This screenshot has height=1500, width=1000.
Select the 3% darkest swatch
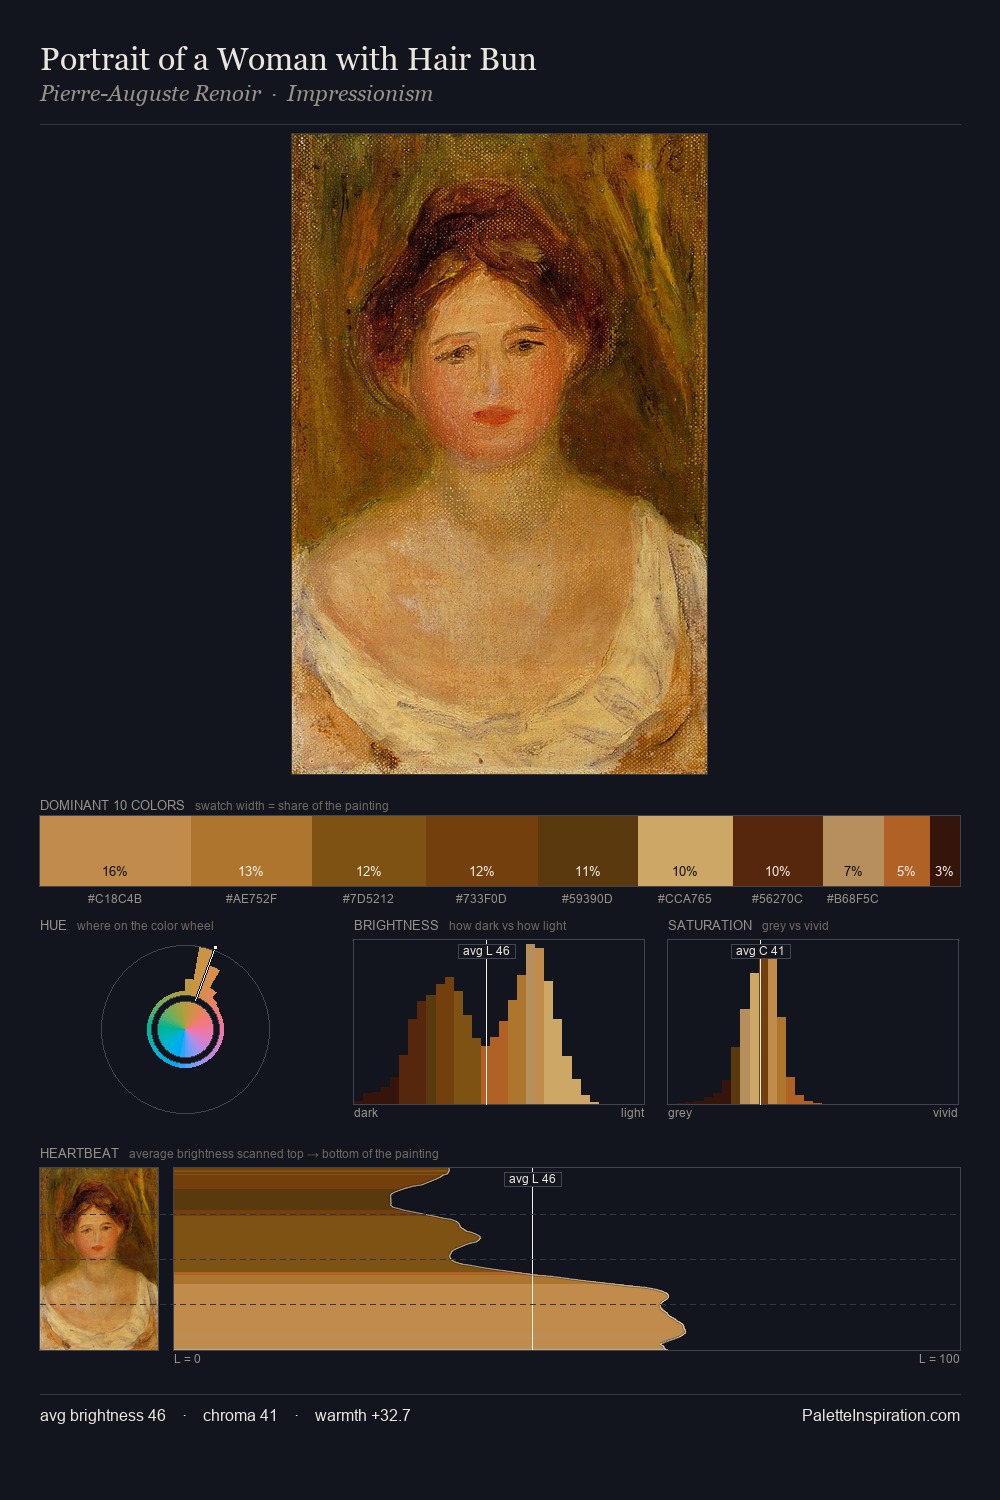[945, 851]
